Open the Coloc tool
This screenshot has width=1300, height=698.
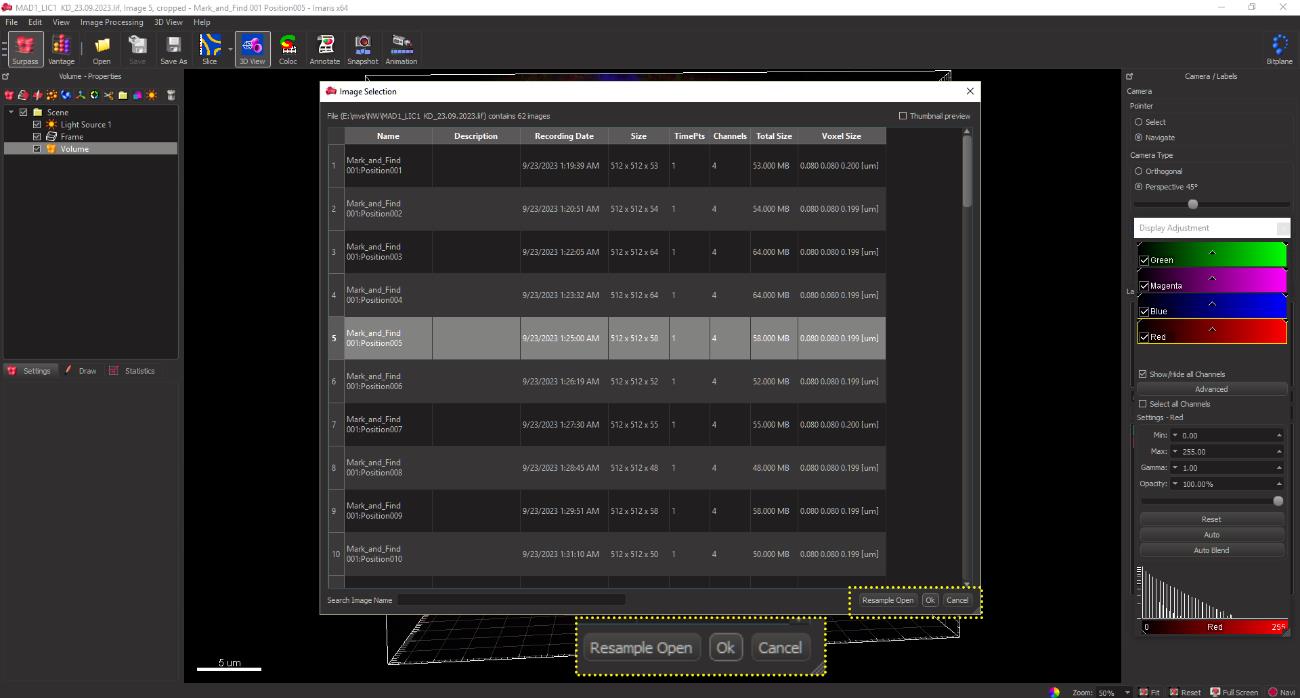coord(288,48)
